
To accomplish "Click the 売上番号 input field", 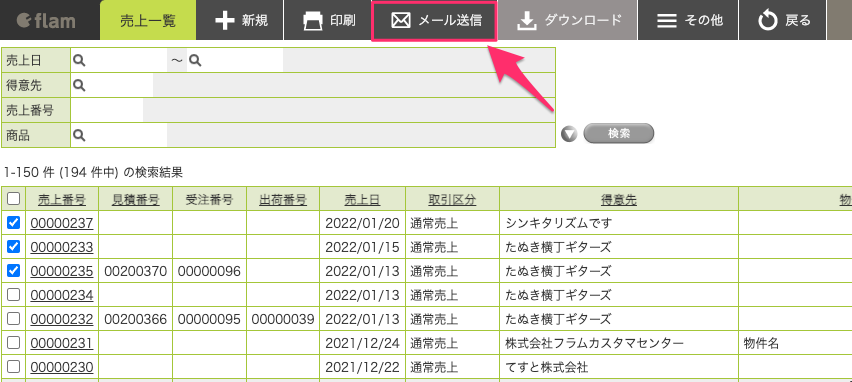I will [107, 110].
